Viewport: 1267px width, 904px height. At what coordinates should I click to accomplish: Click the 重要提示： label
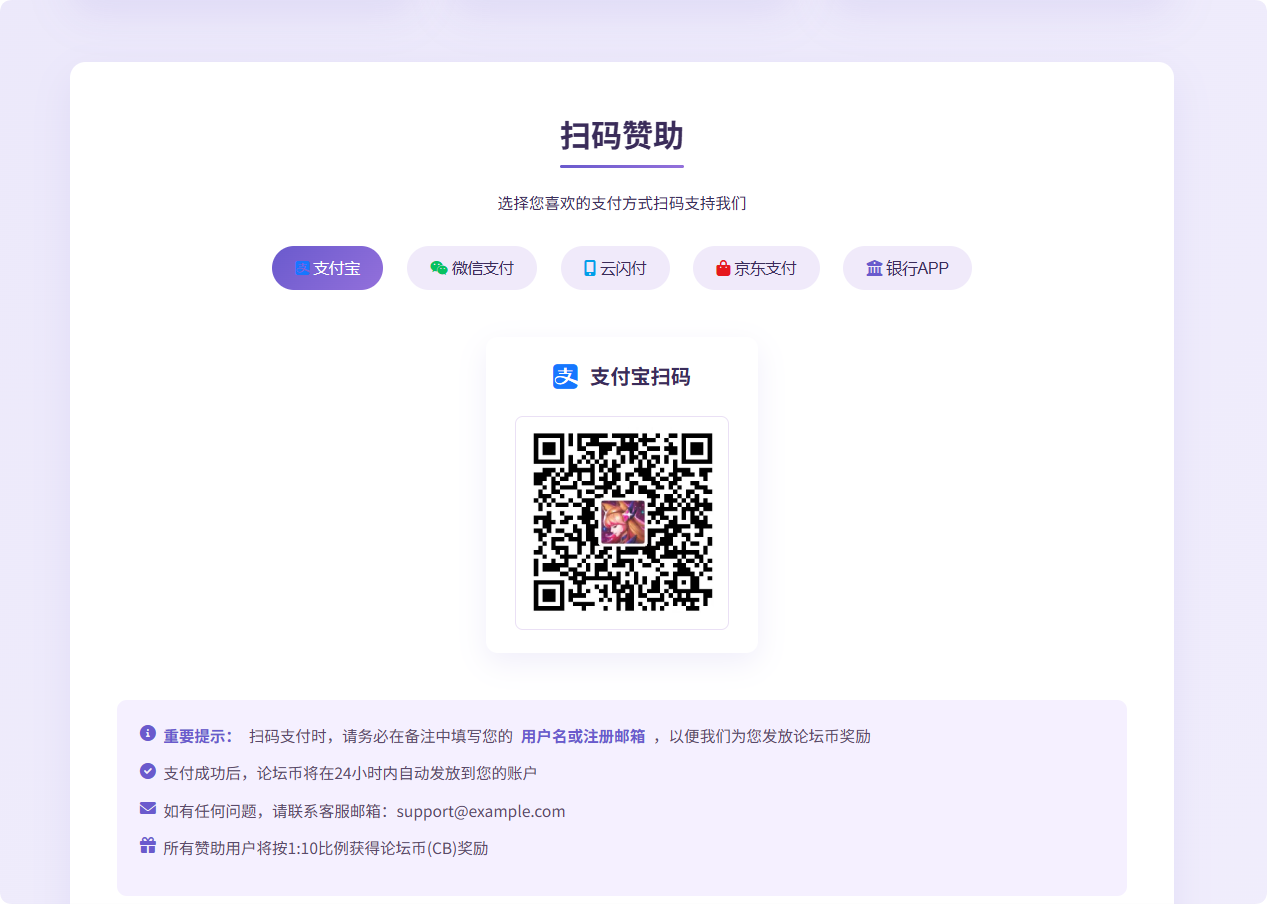[199, 736]
